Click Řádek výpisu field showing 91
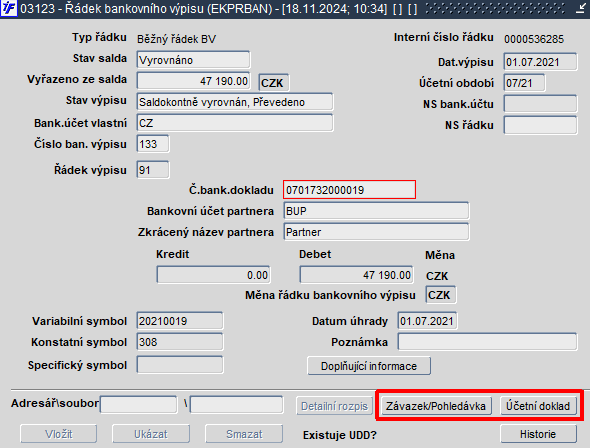The height and width of the screenshot is (448, 590). (x=153, y=170)
